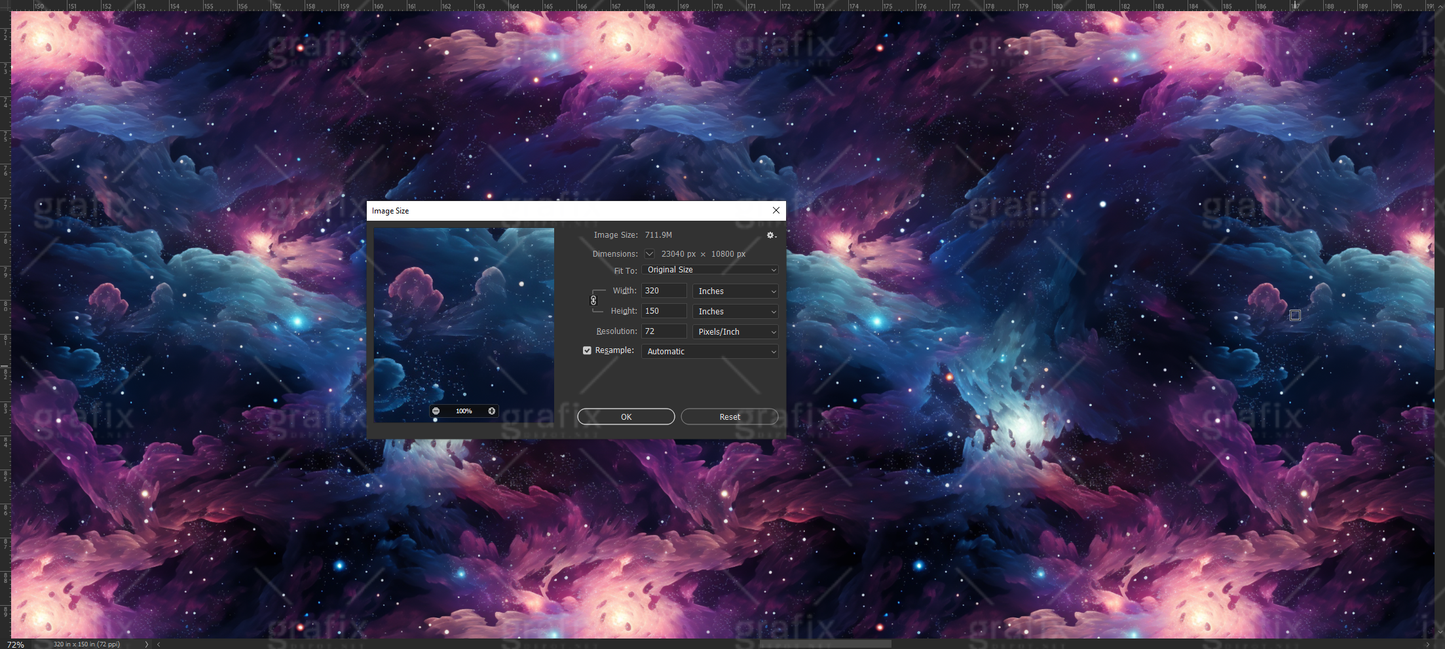Viewport: 1445px width, 649px height.
Task: Click OK to apply the image size
Action: [x=625, y=416]
